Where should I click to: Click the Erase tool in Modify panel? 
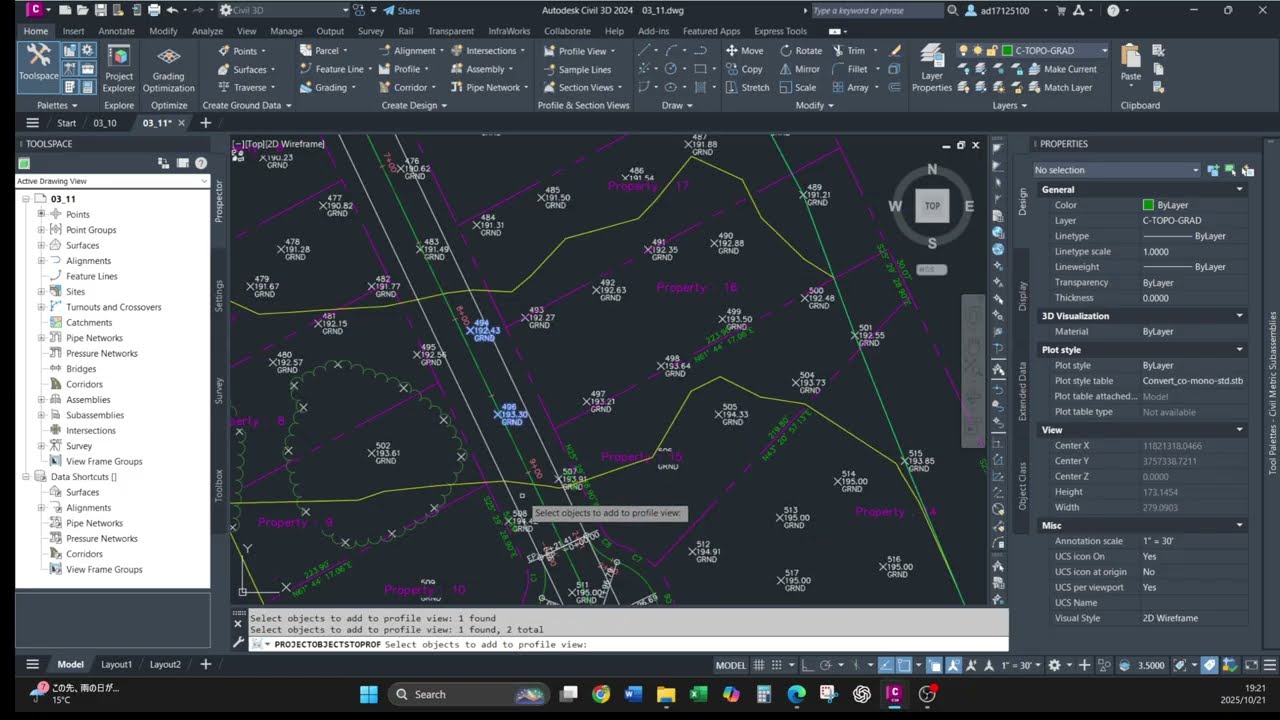coord(896,51)
